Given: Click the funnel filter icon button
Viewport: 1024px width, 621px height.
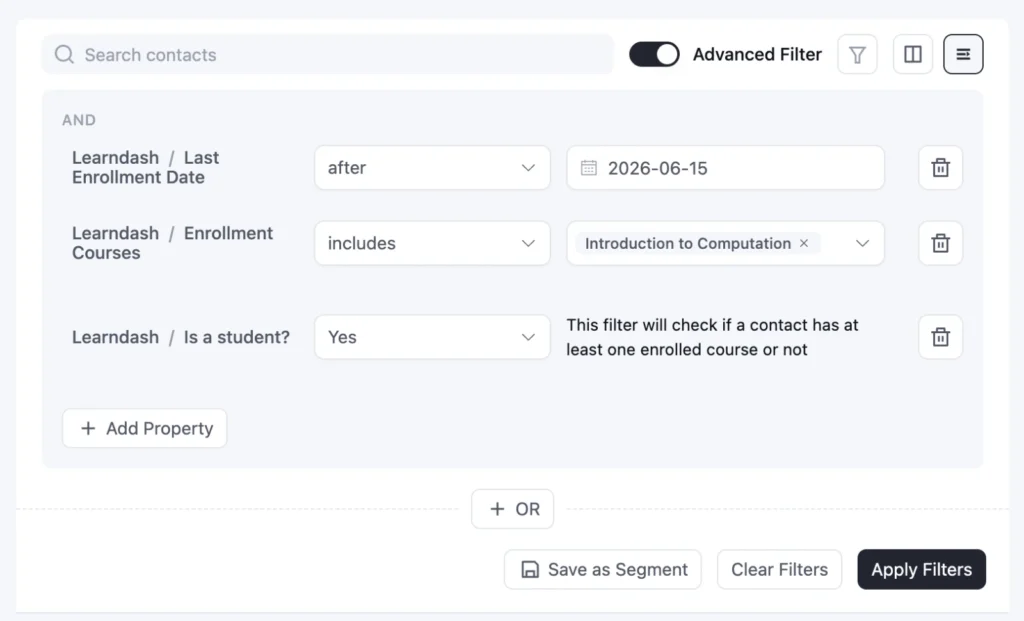Looking at the screenshot, I should pos(857,54).
